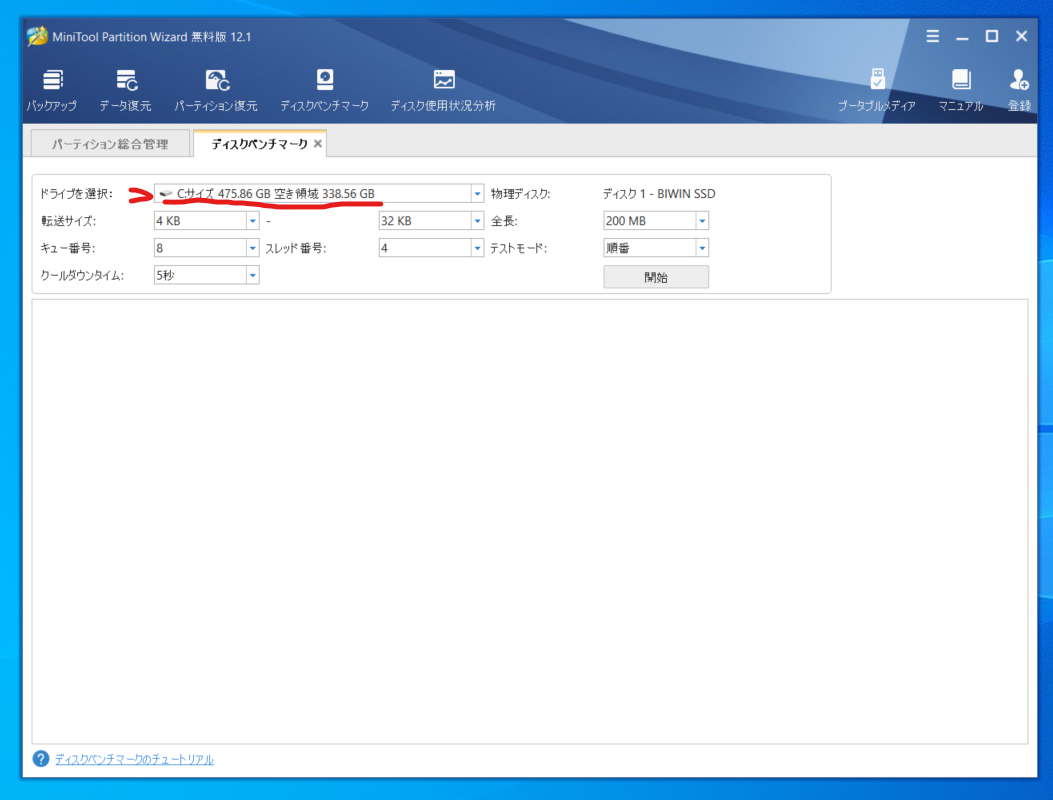Select the ディスクベンチマーク tab
The width and height of the screenshot is (1053, 800).
(x=262, y=143)
